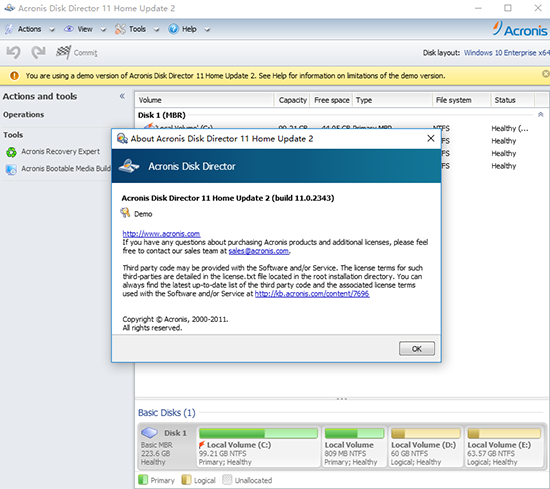
Task: Sort by the Capacity column header
Action: 292,100
